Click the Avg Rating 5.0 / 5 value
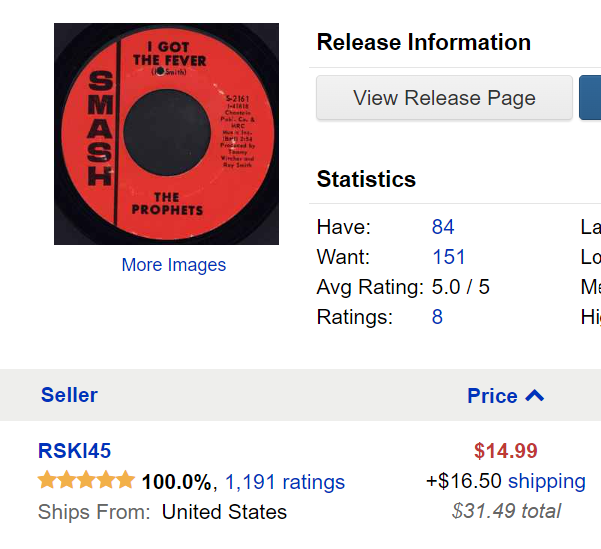 pyautogui.click(x=460, y=287)
